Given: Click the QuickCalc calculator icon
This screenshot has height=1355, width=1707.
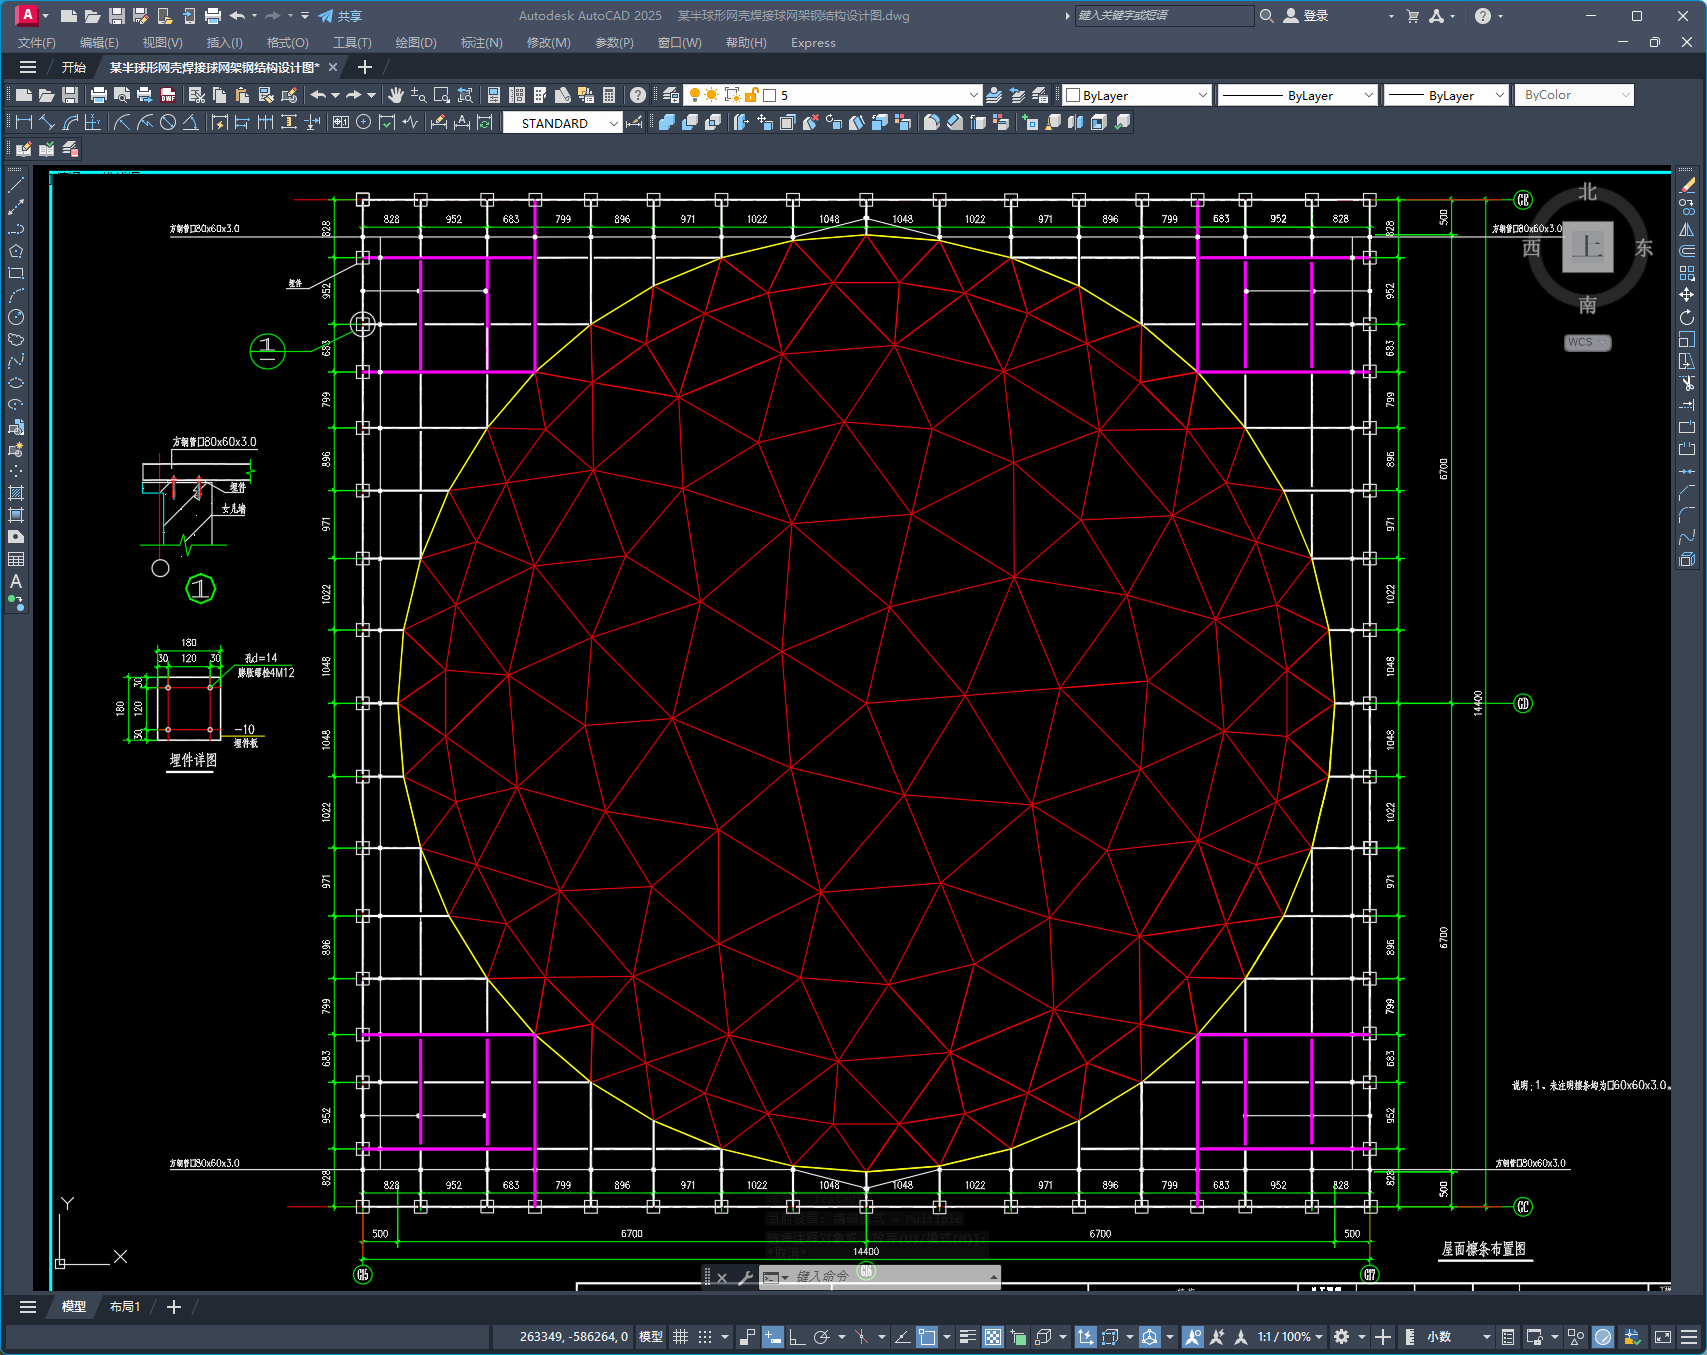Looking at the screenshot, I should click(609, 95).
